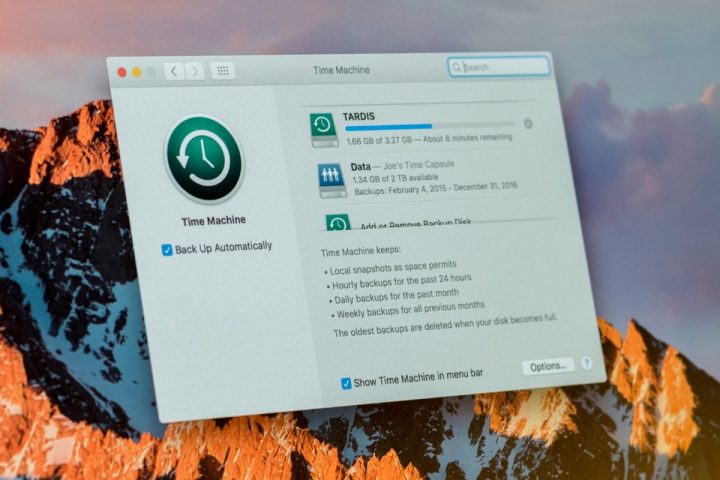This screenshot has height=480, width=720.
Task: Go back with the left chevron
Action: click(x=174, y=71)
